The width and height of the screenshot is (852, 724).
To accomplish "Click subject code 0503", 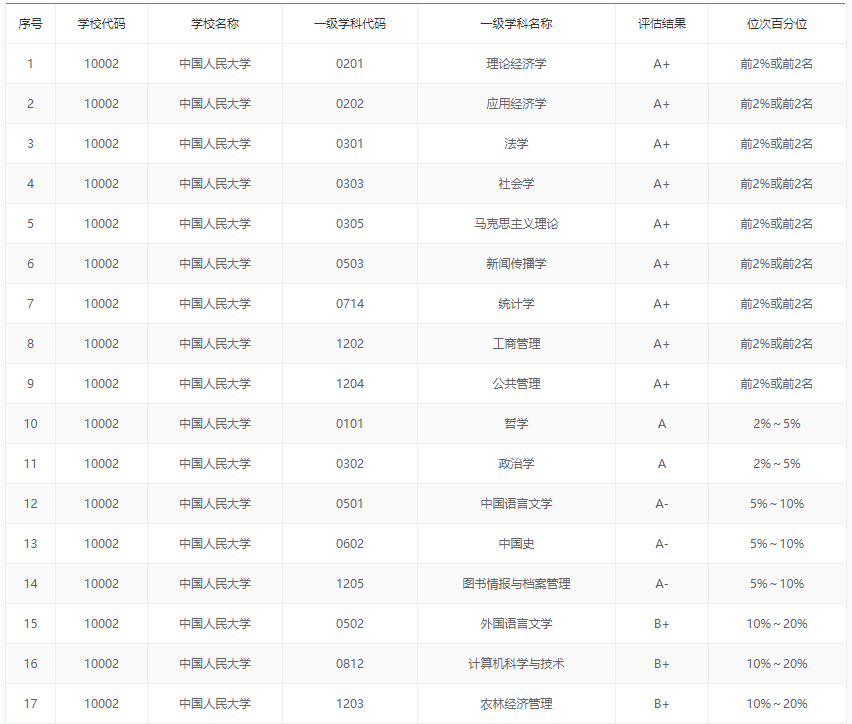I will (x=350, y=264).
